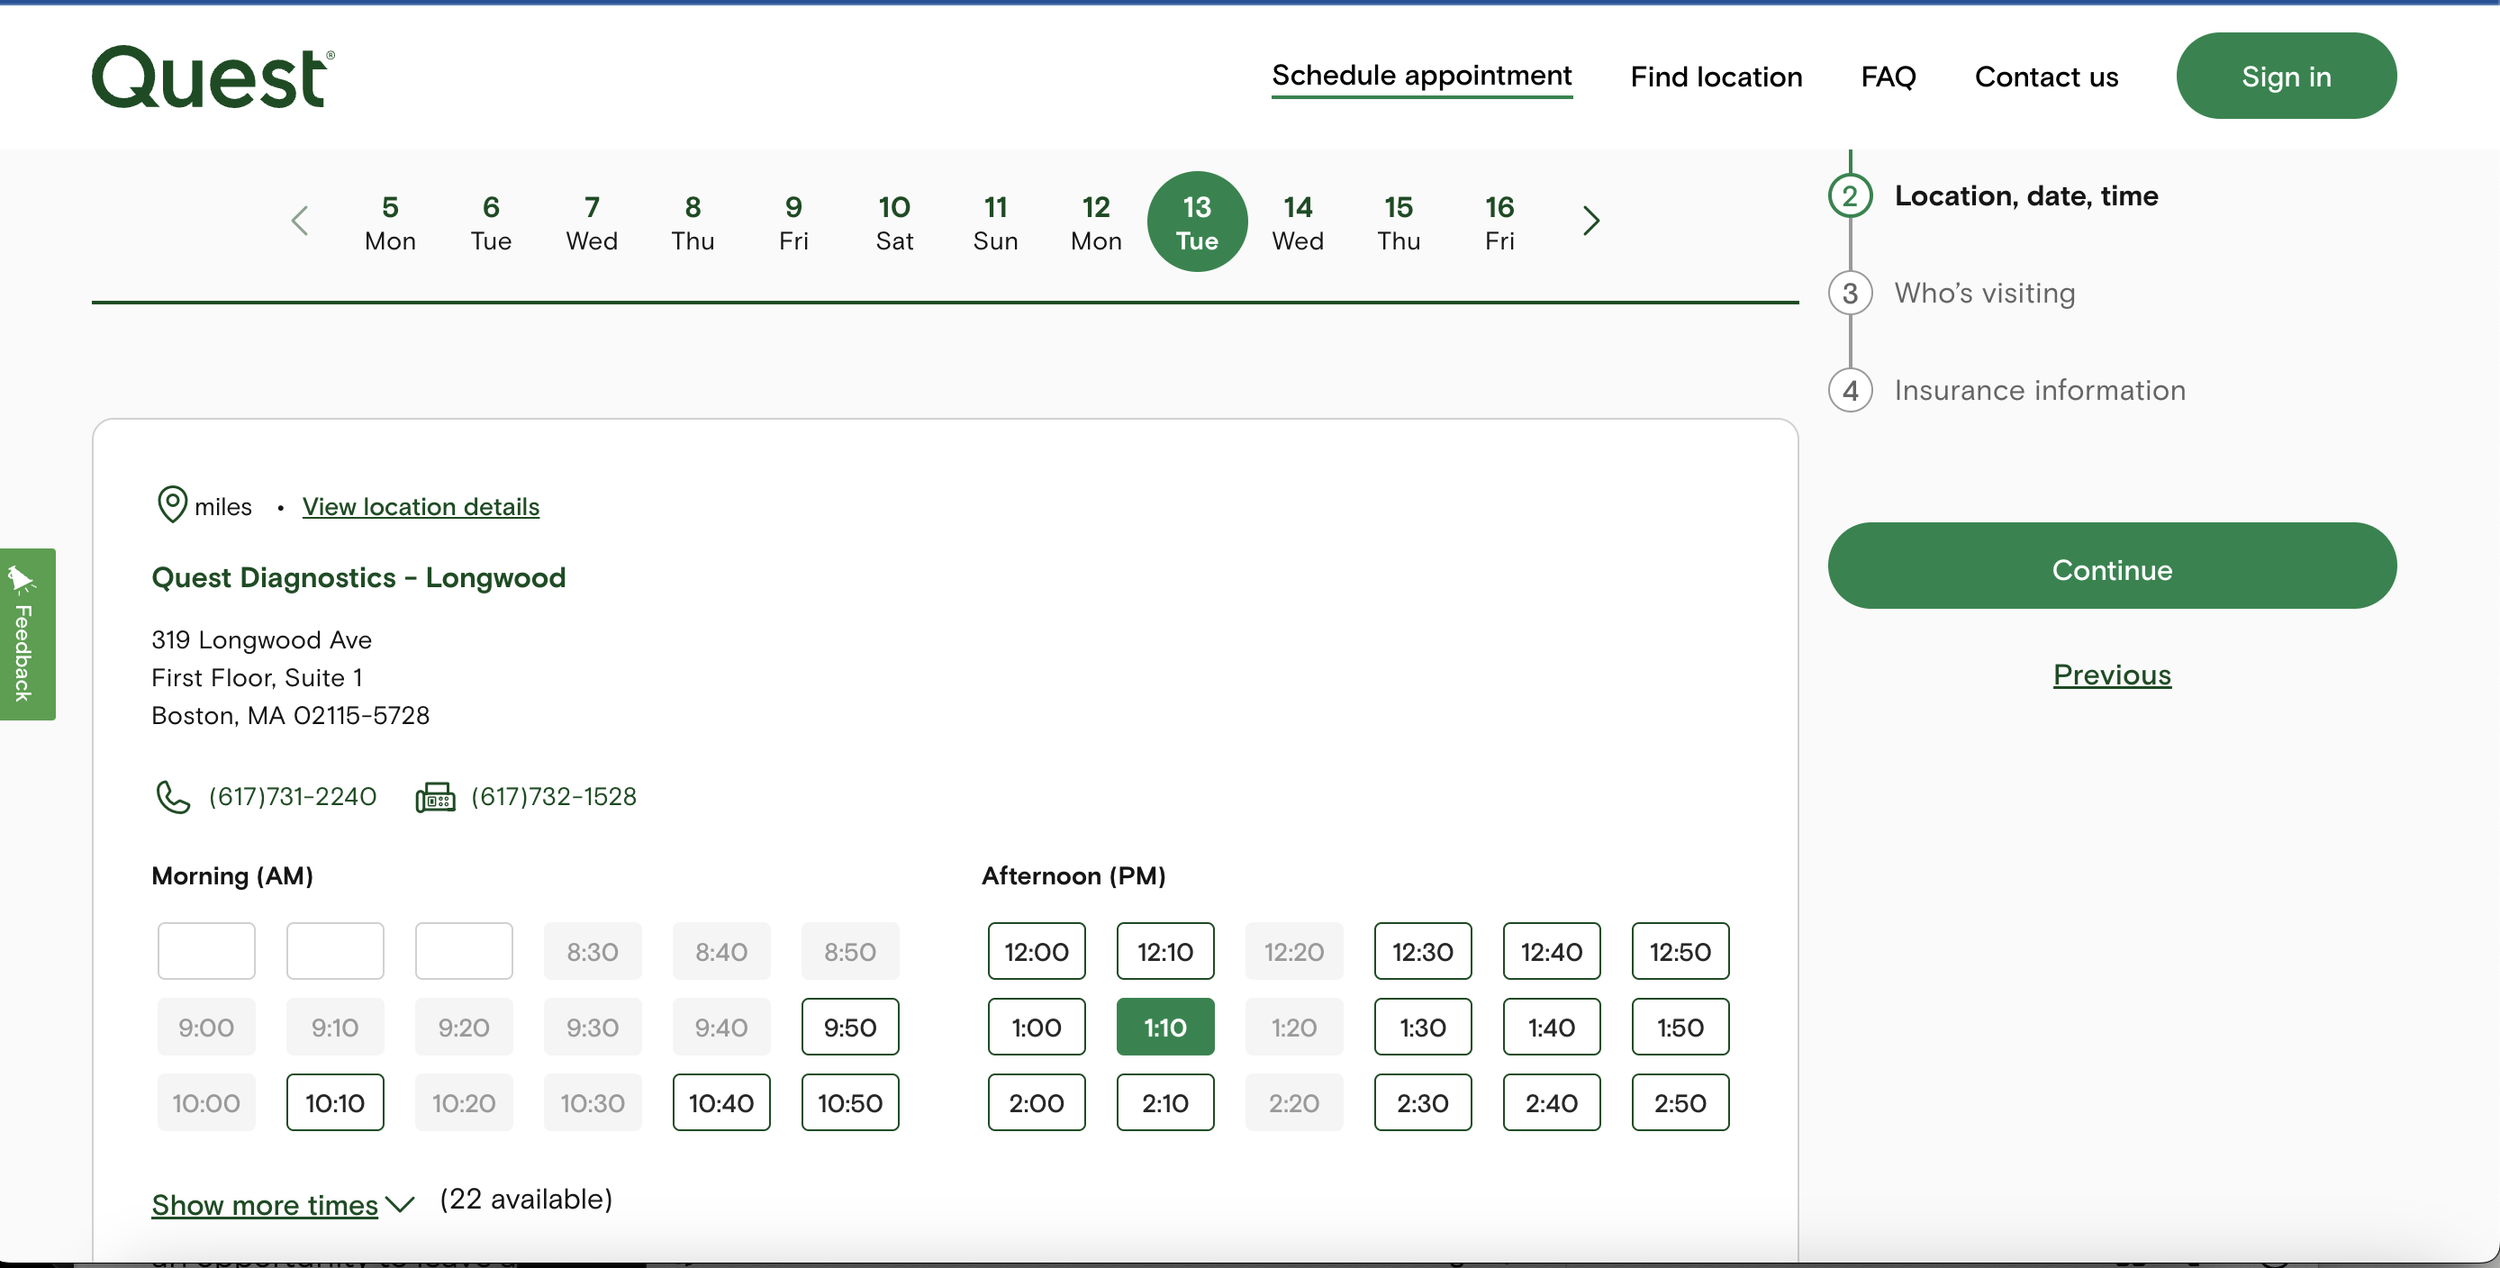Open the FAQ page
Screen dimensions: 2500x1268
(1888, 77)
